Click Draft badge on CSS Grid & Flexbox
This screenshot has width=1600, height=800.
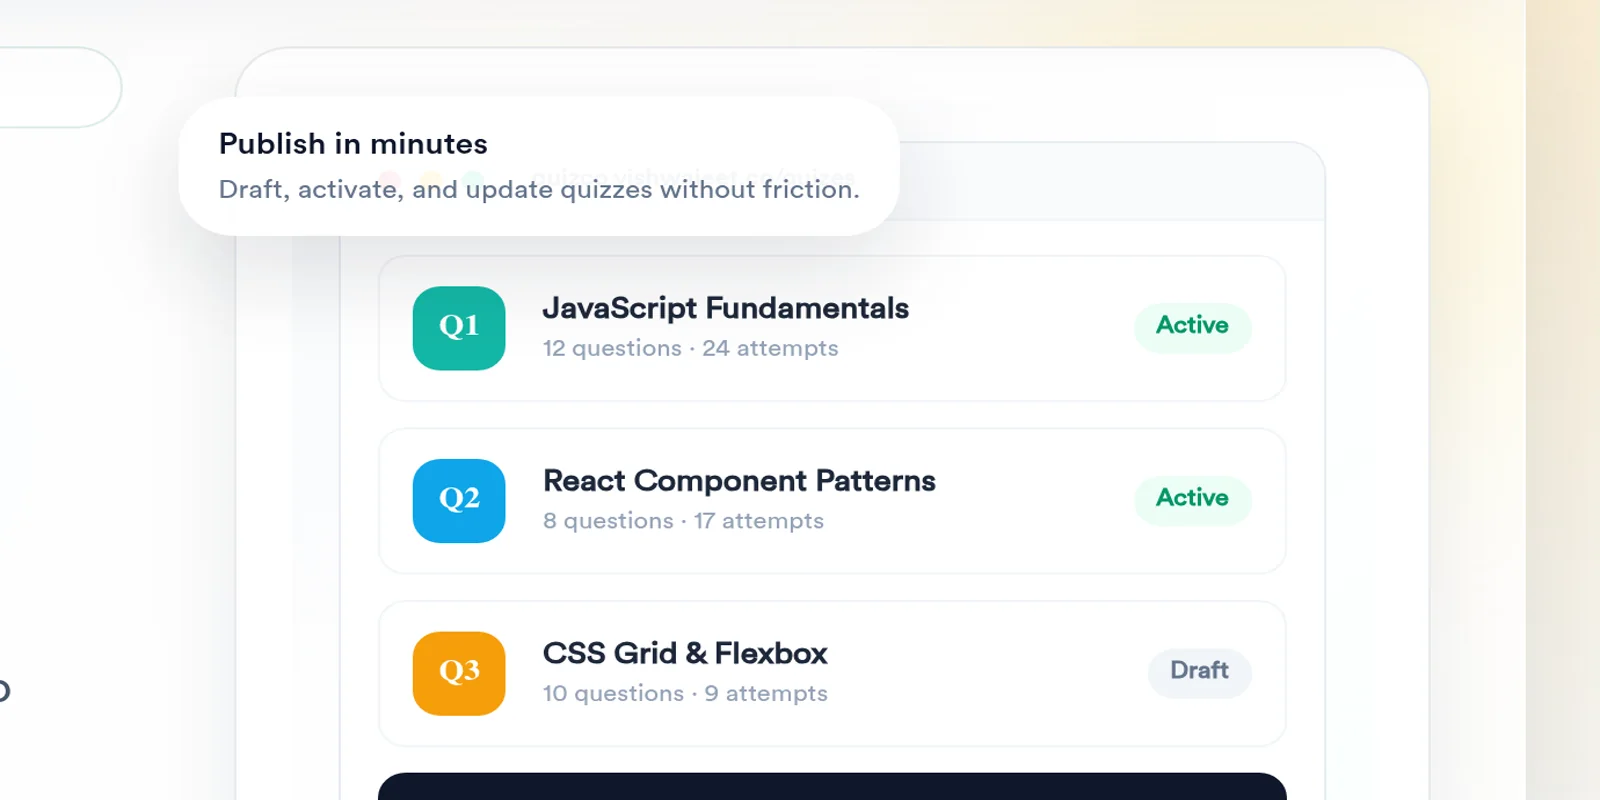(1199, 671)
